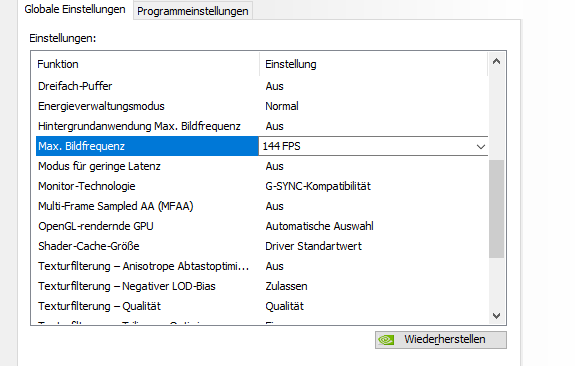Screen dimensions: 575x366
Task: Click the Aus value for Dreifach-Puffer
Action: coord(274,86)
